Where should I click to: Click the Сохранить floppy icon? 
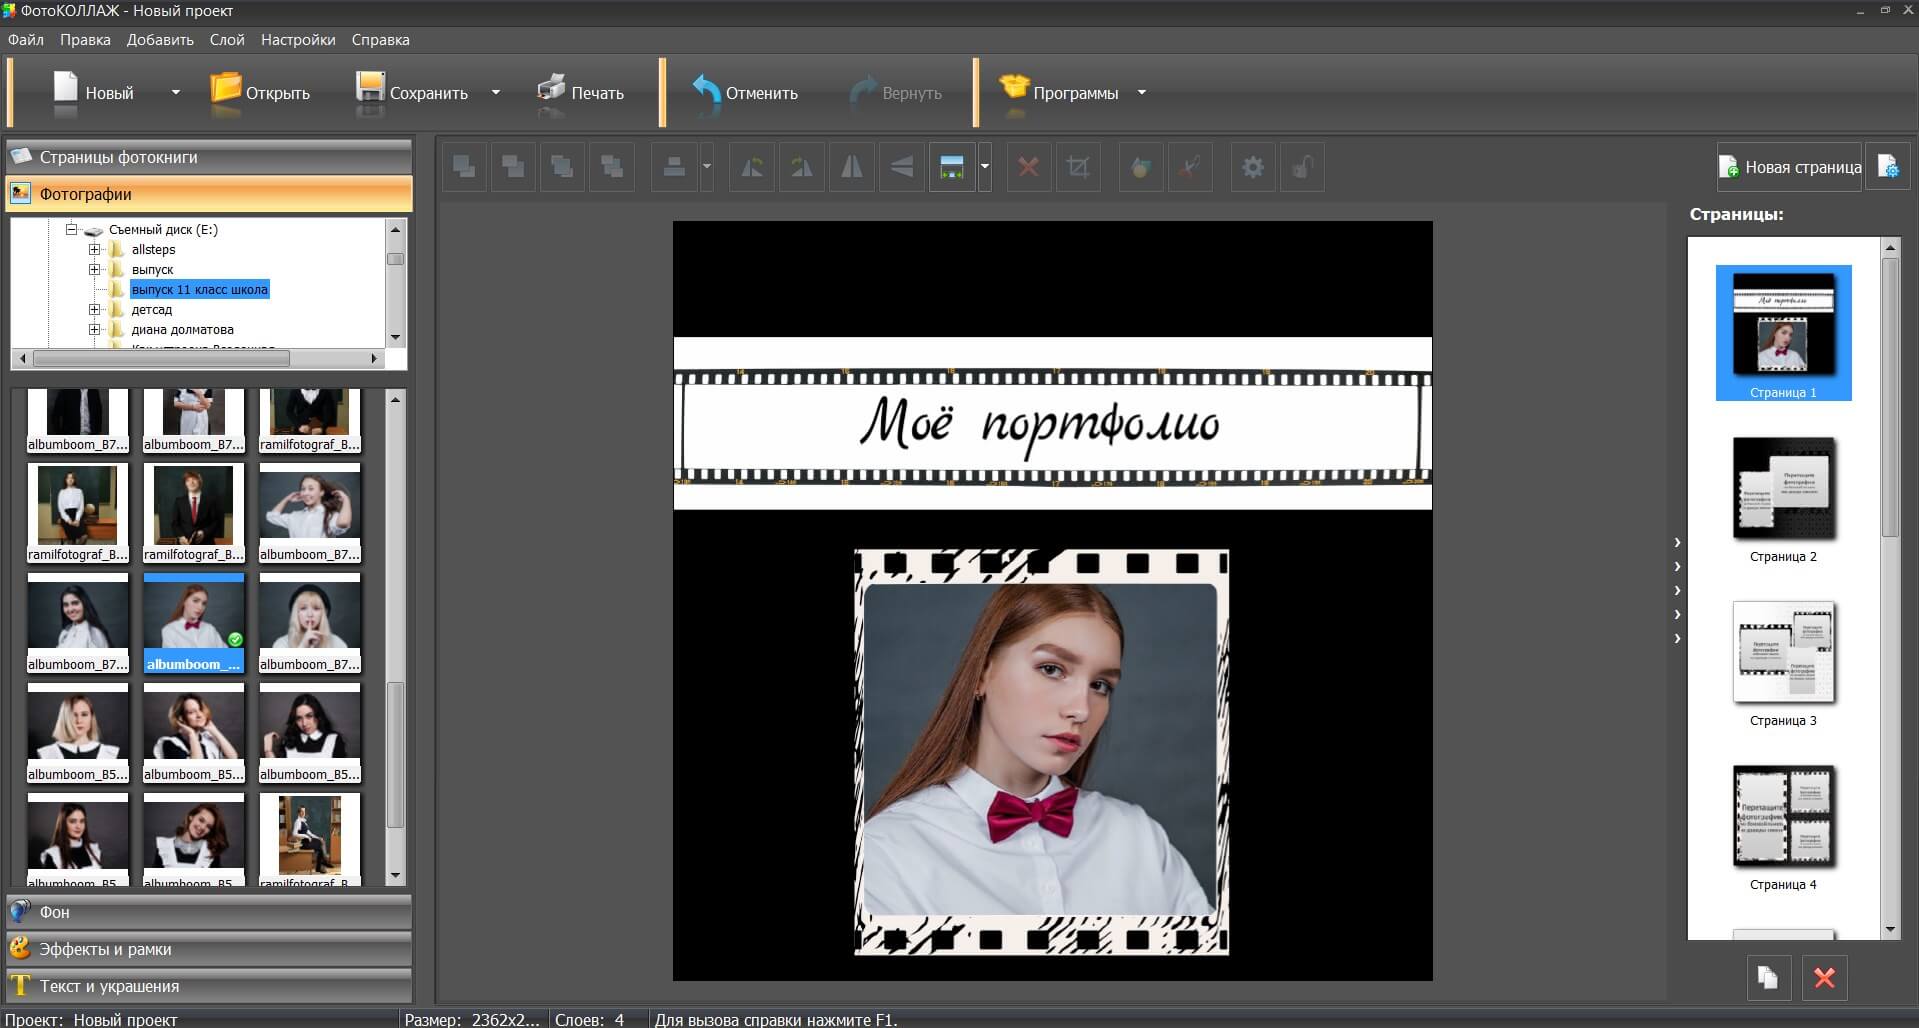pos(370,89)
